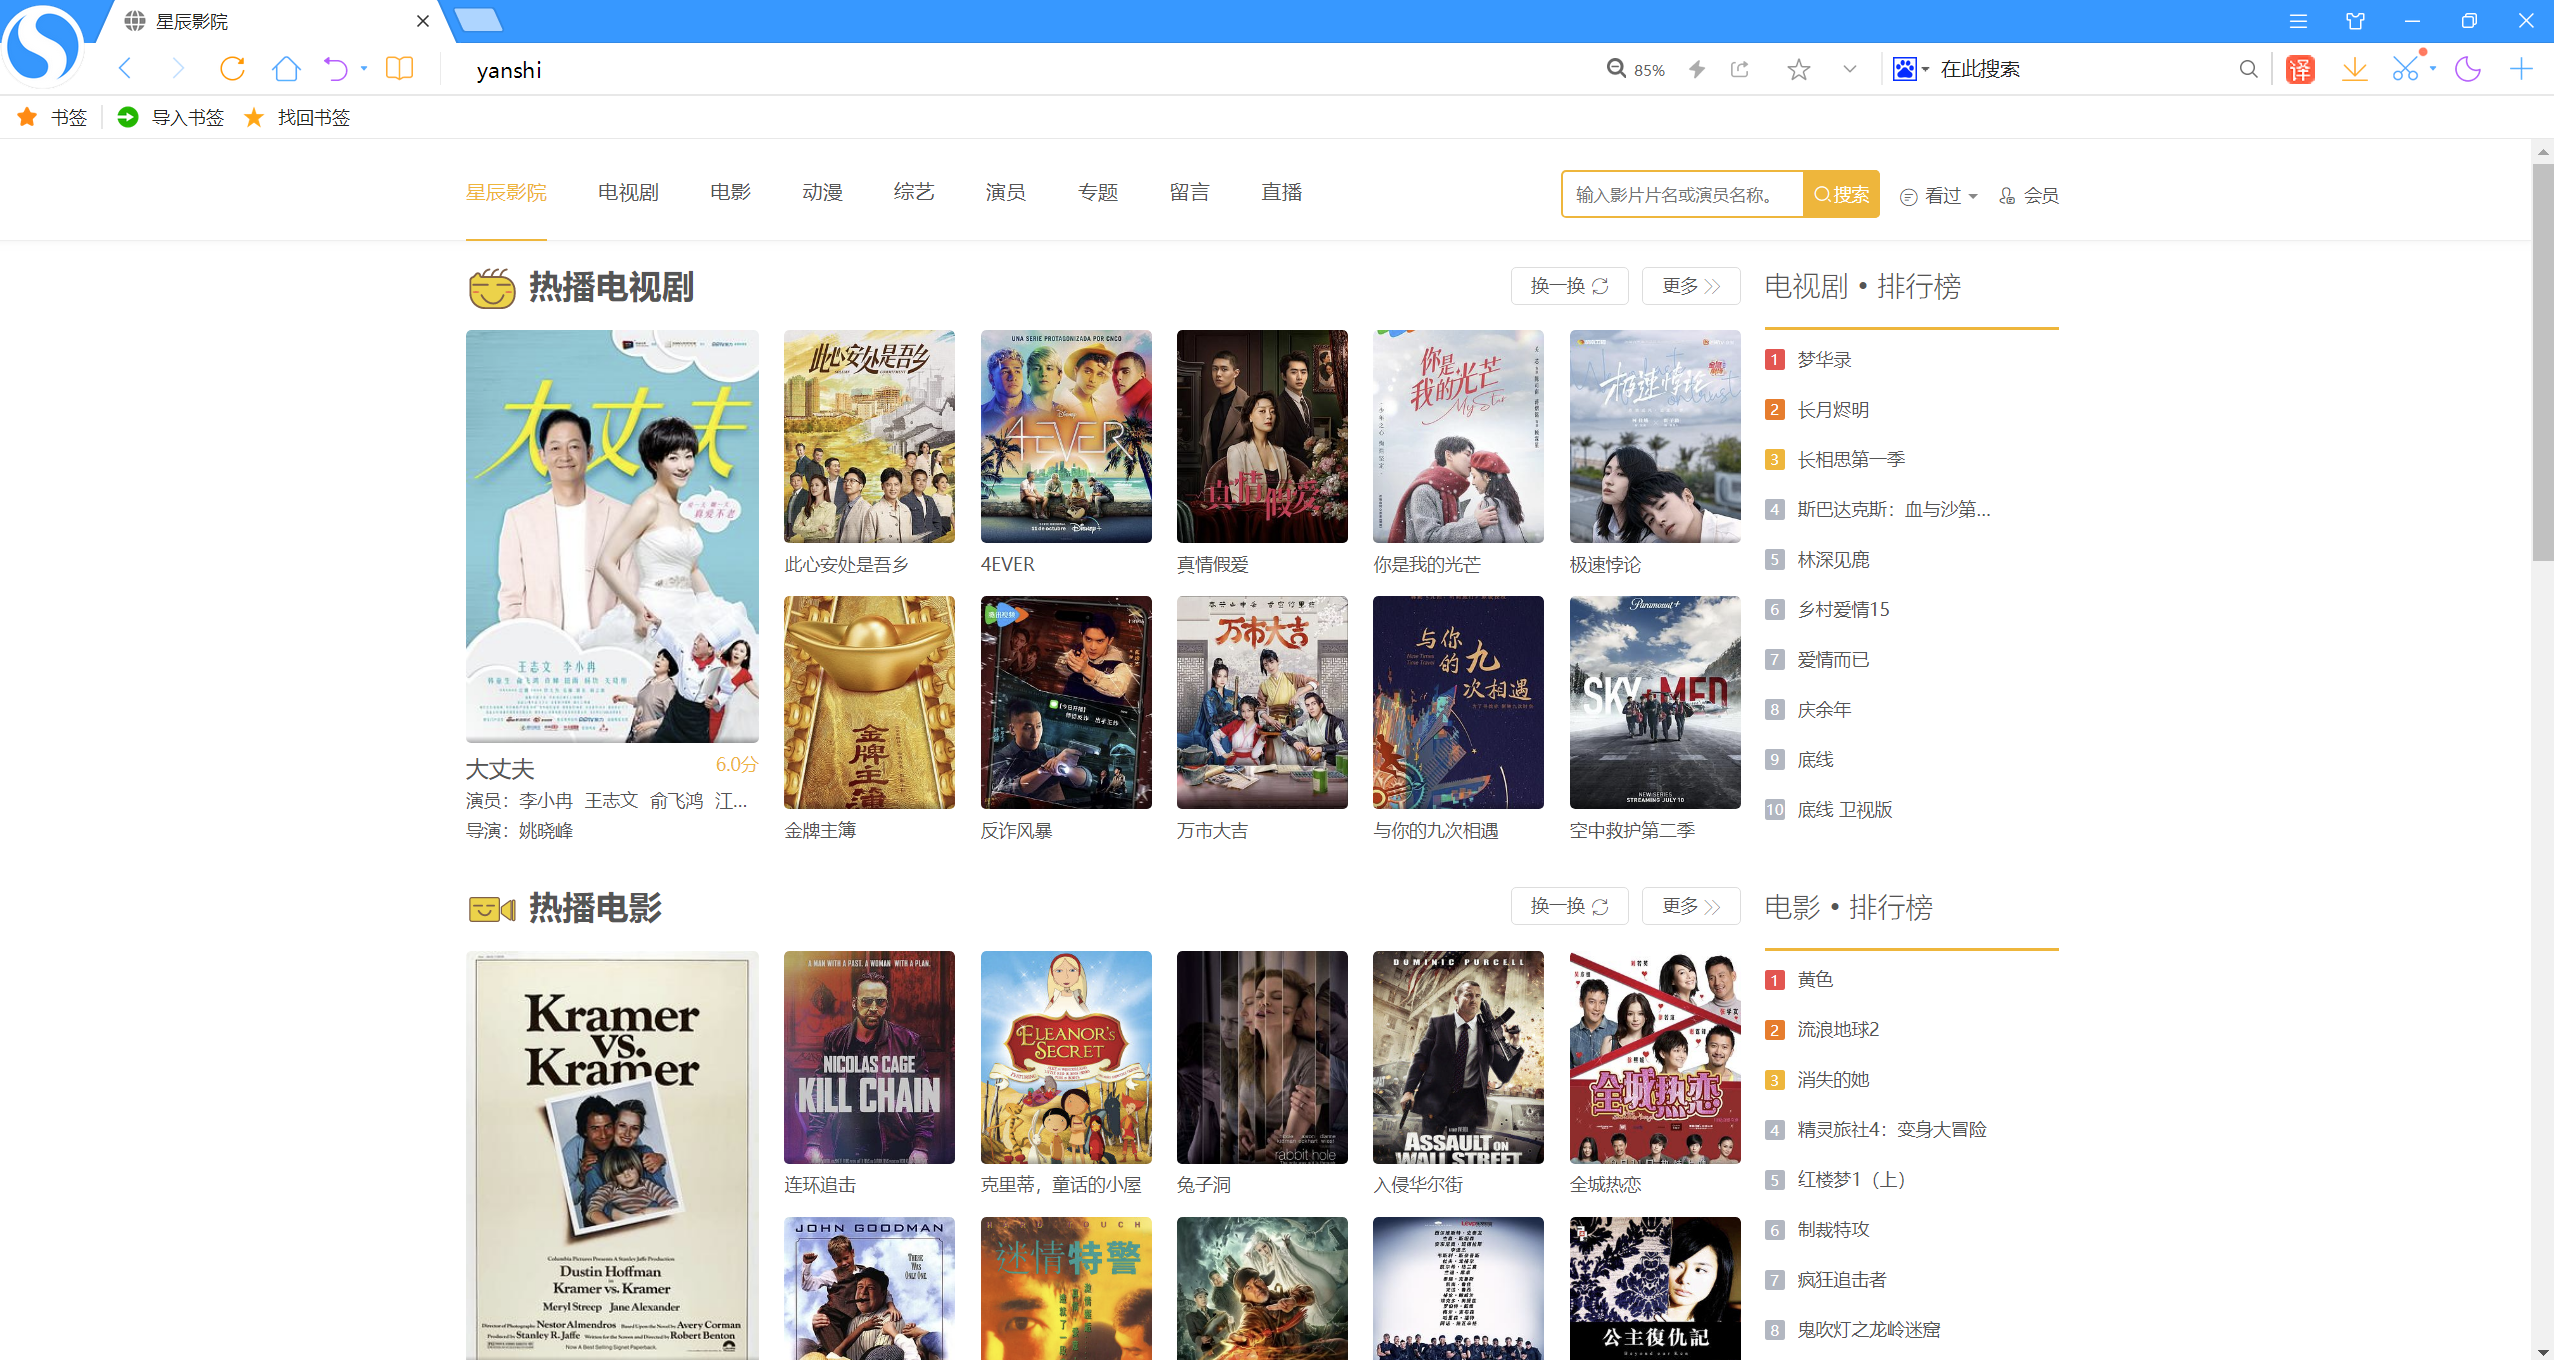2554x1360 pixels.
Task: Click the translate icon in toolbar
Action: click(x=2300, y=69)
